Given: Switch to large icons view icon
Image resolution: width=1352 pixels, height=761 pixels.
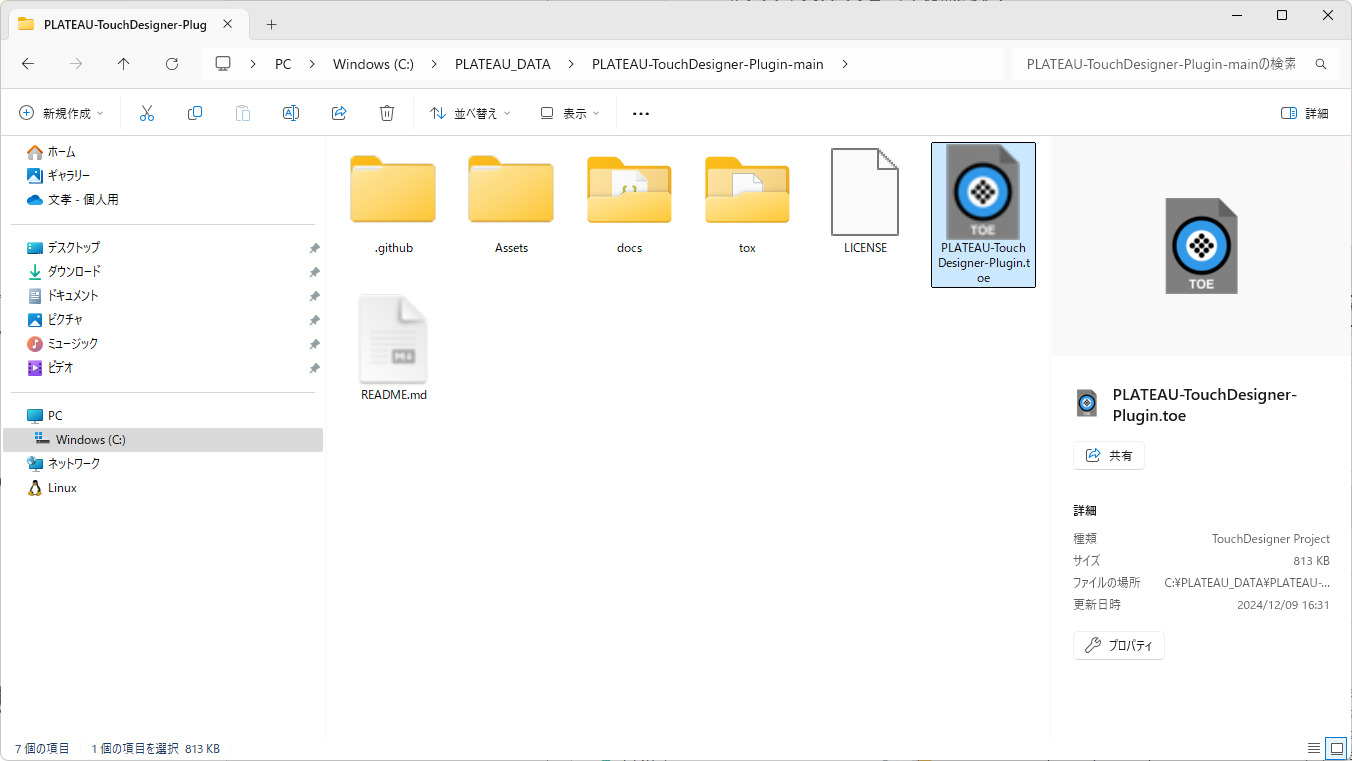Looking at the screenshot, I should click(x=1336, y=748).
